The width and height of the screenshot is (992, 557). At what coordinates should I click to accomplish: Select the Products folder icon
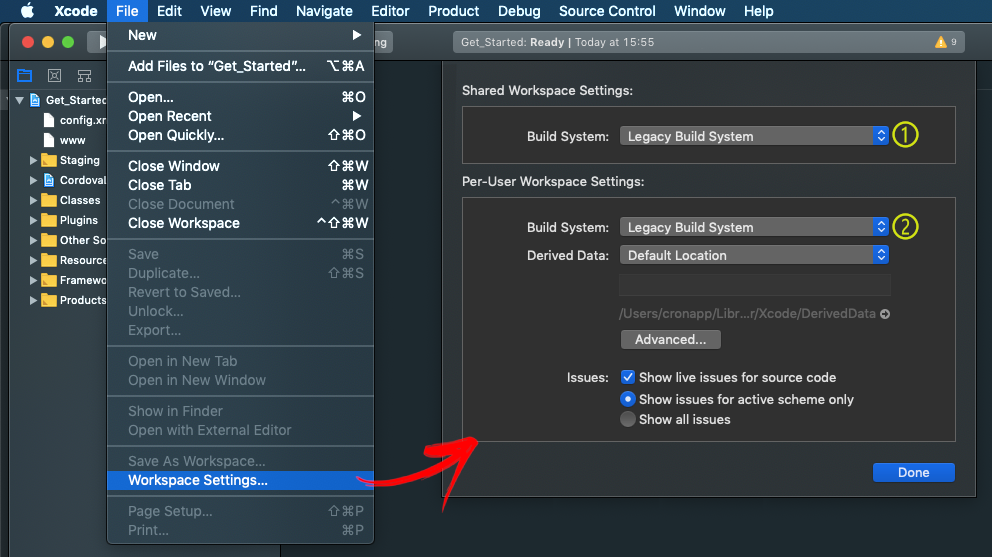pos(49,300)
